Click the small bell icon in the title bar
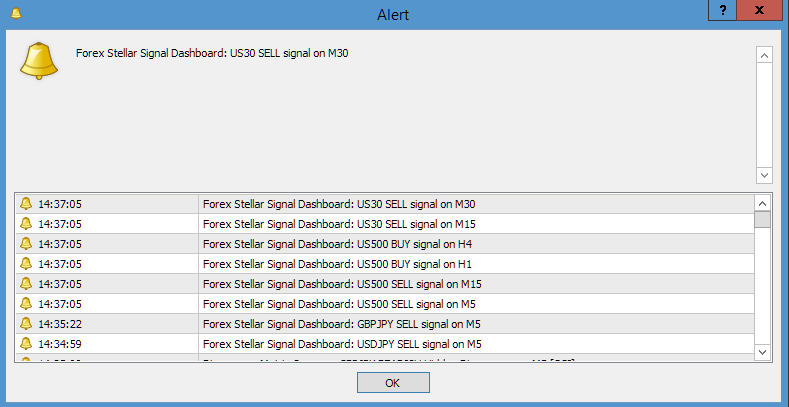789x407 pixels. [x=14, y=13]
